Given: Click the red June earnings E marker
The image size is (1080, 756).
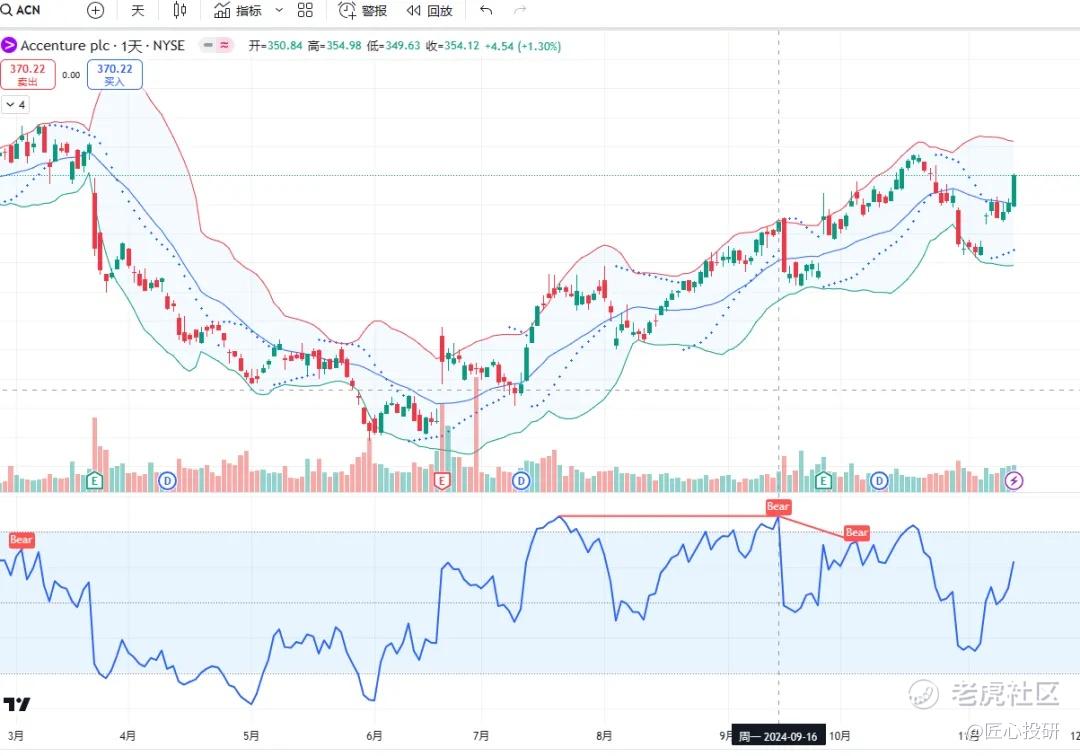Looking at the screenshot, I should [442, 481].
